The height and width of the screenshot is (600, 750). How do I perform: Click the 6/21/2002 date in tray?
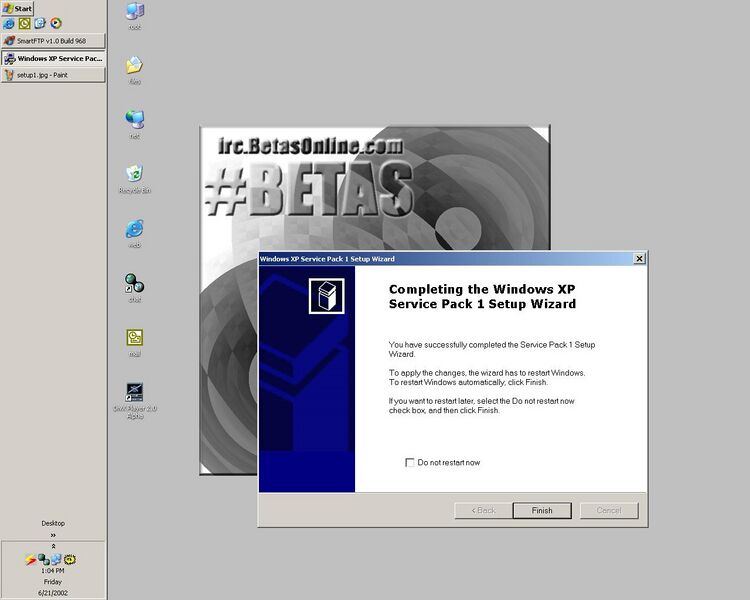pyautogui.click(x=53, y=593)
